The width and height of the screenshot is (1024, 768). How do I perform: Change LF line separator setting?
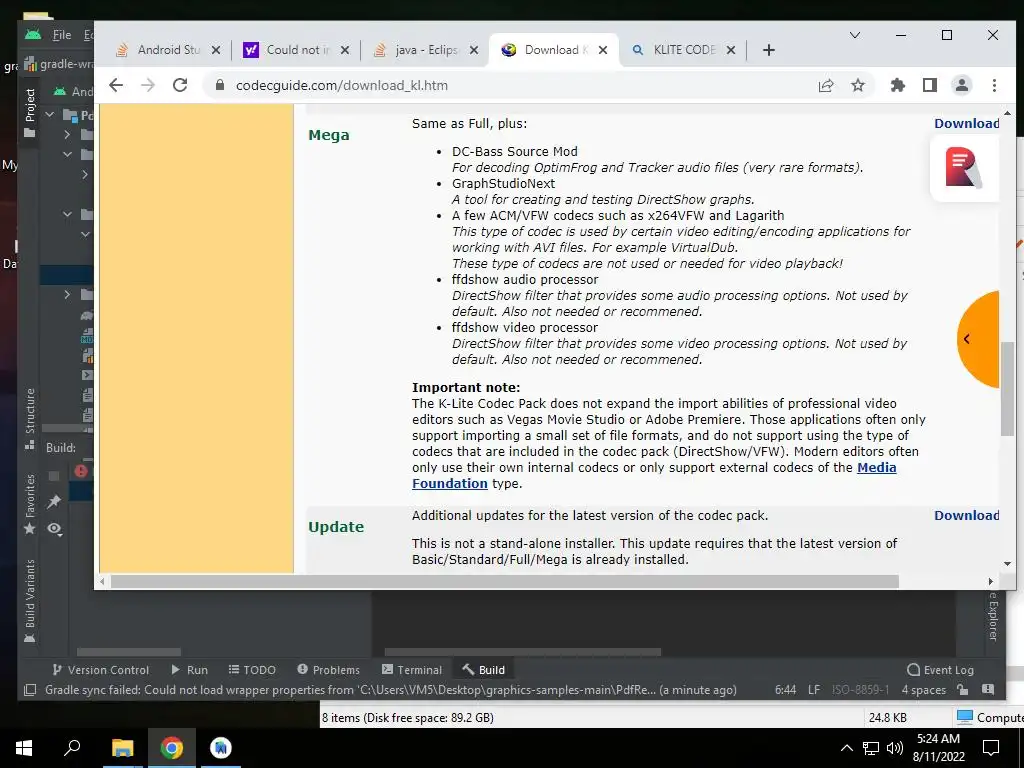point(814,690)
